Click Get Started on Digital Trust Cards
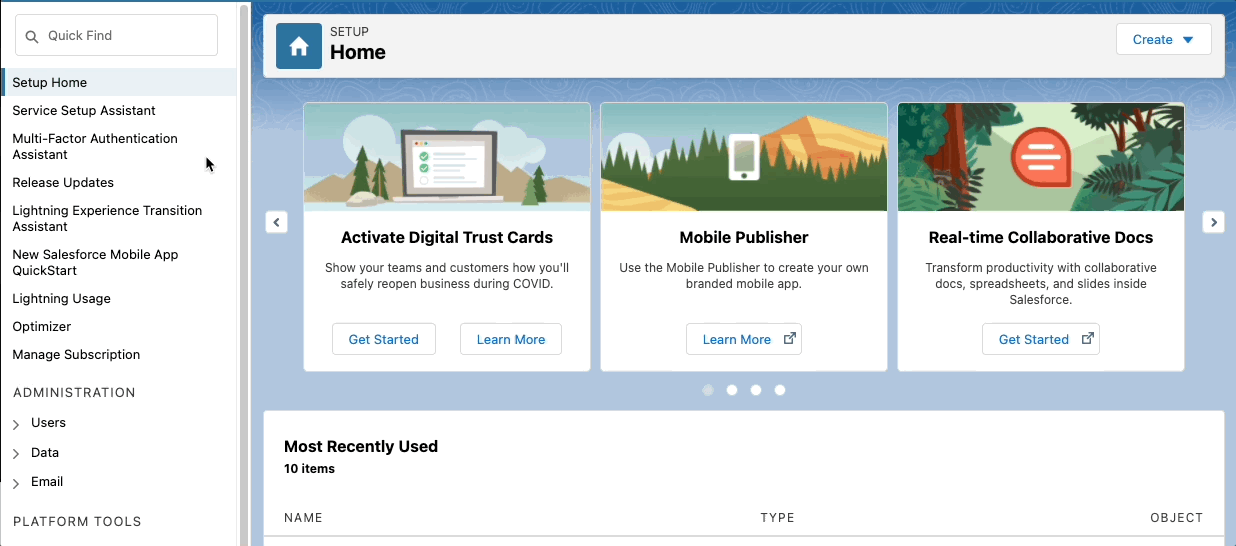Viewport: 1236px width, 546px height. pos(383,339)
